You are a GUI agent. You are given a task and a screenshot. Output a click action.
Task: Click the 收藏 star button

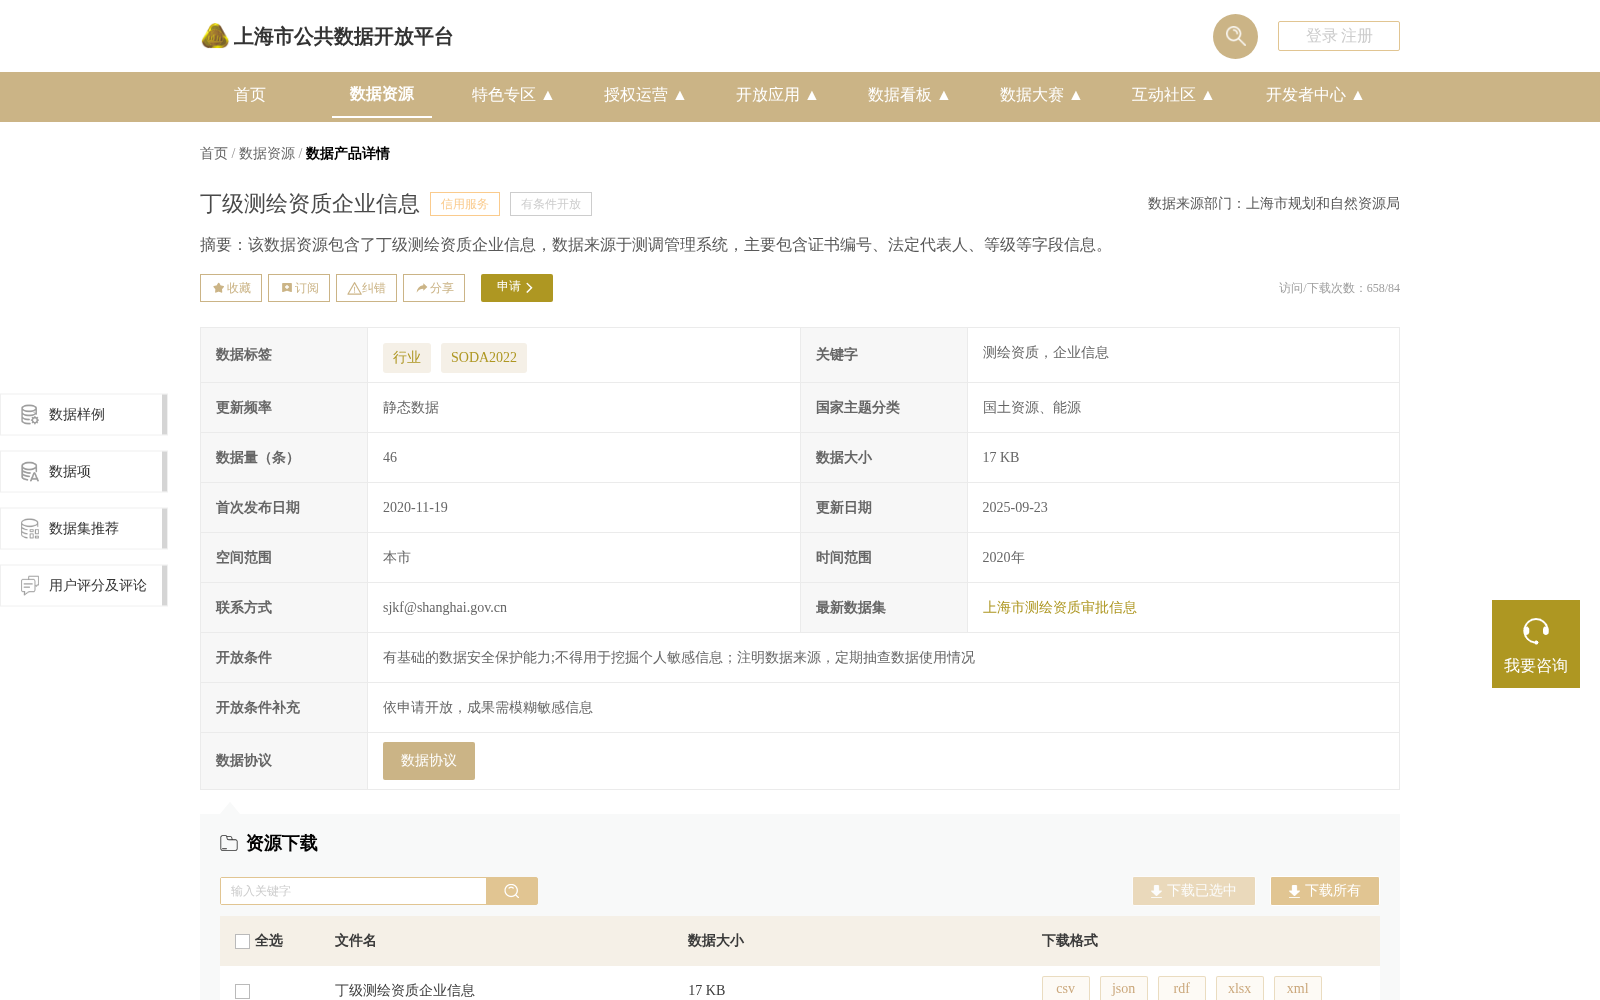click(231, 288)
